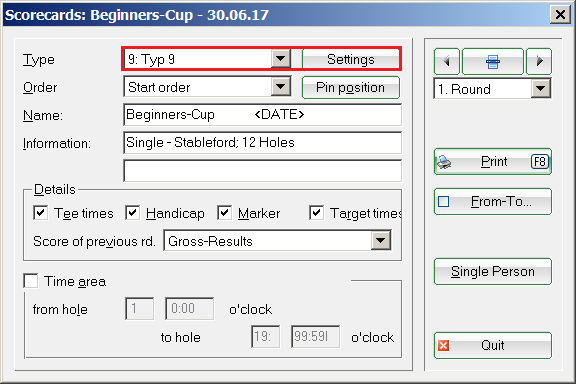Toggle the Target times checkbox
The image size is (576, 384).
[x=316, y=213]
